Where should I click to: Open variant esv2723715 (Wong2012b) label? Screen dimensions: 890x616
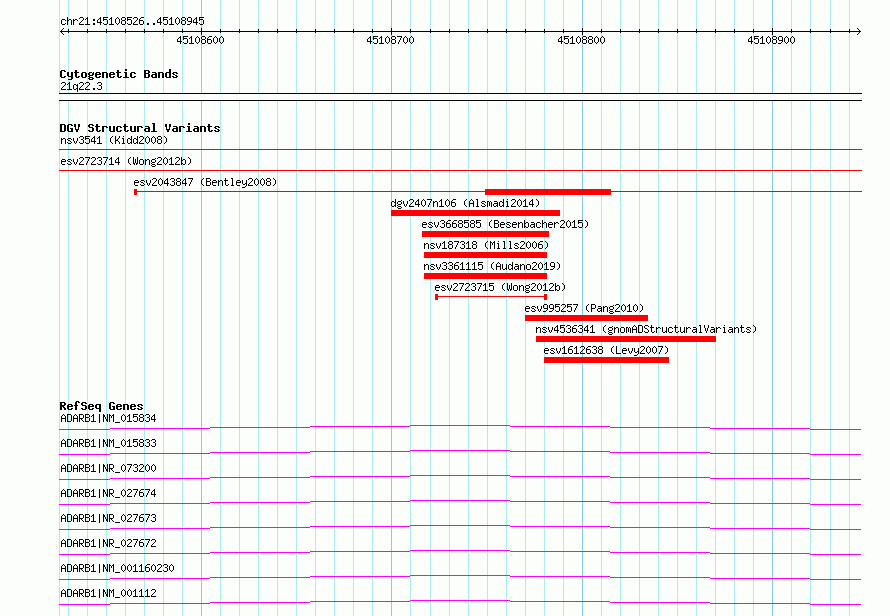pos(500,287)
